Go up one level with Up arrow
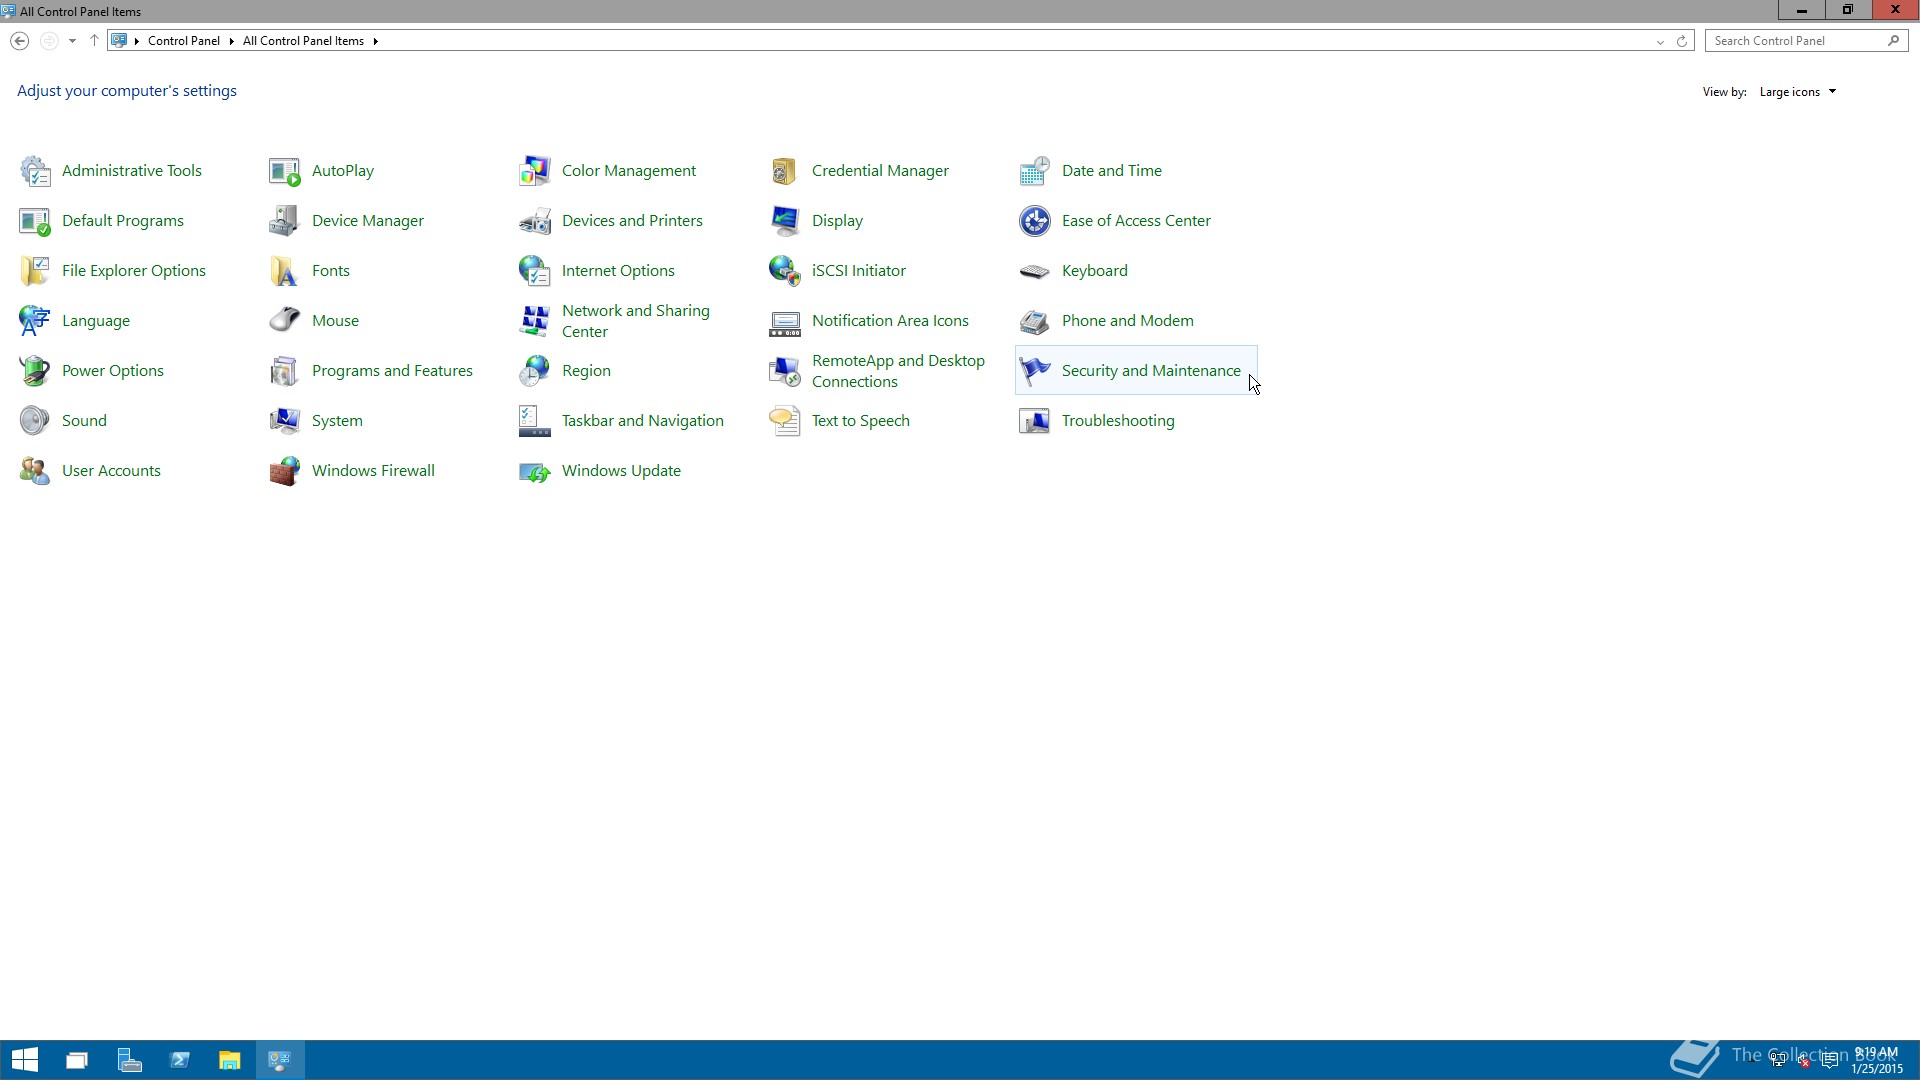 94,41
